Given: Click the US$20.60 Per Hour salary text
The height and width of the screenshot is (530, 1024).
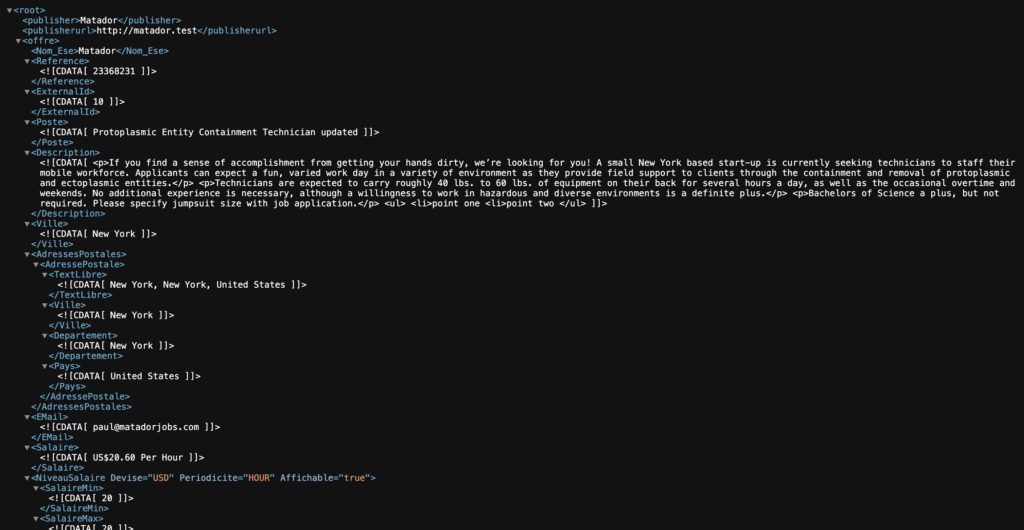Looking at the screenshot, I should click(135, 458).
